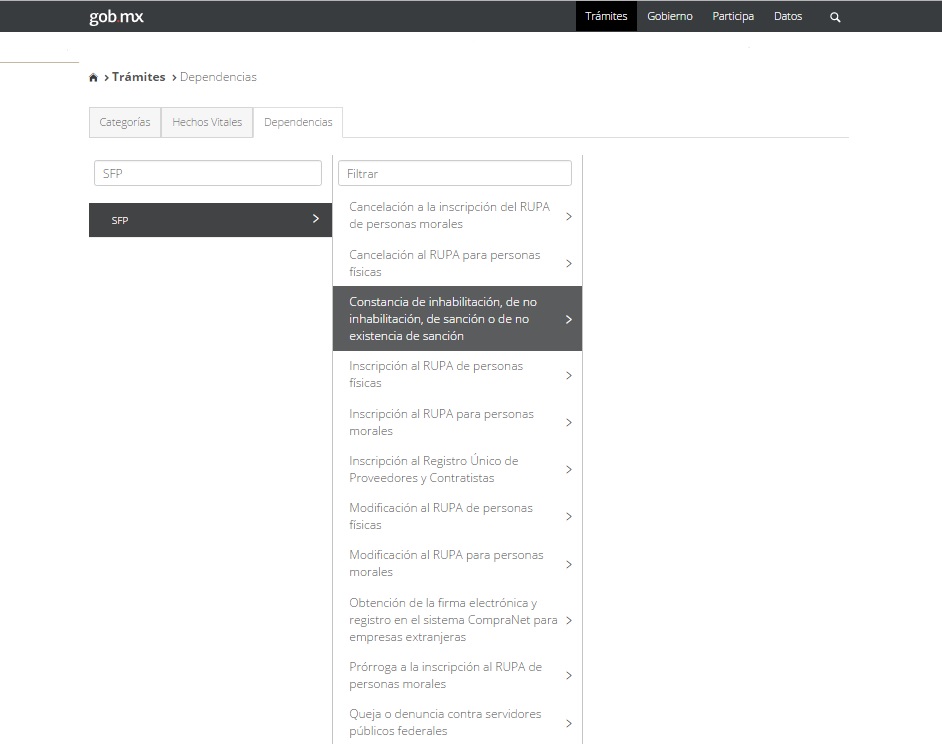Image resolution: width=942 pixels, height=744 pixels.
Task: Click the Filtrar input field
Action: (455, 173)
